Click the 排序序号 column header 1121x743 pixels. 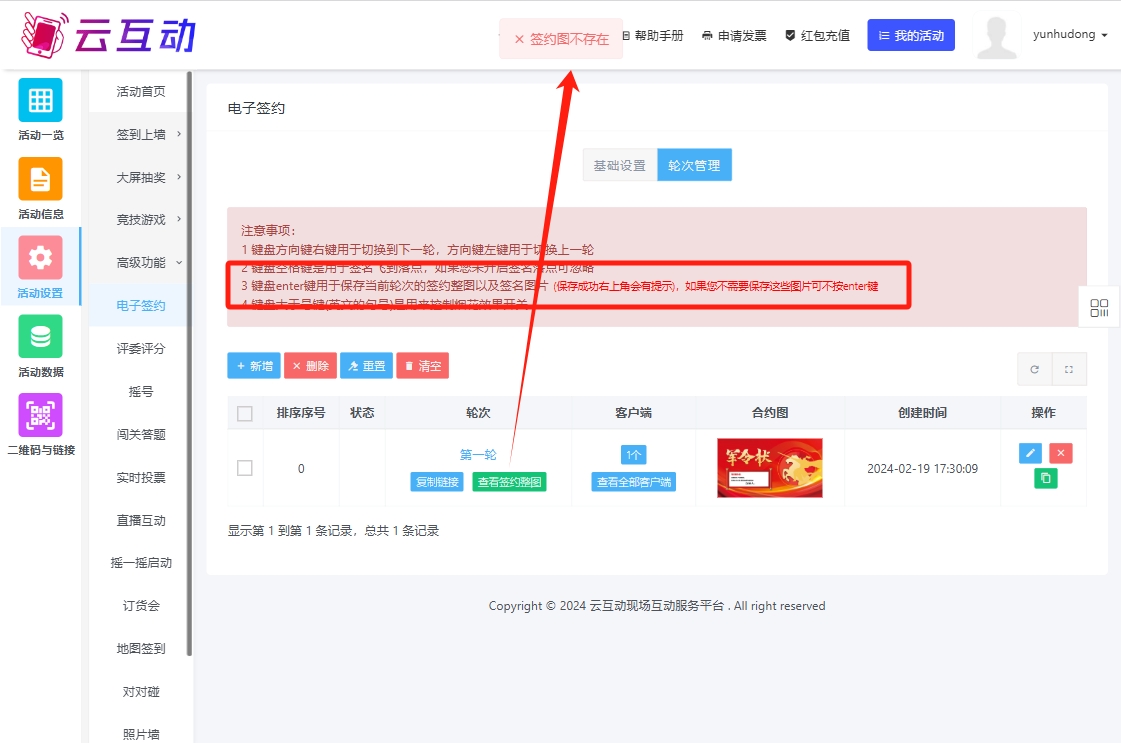pos(301,413)
